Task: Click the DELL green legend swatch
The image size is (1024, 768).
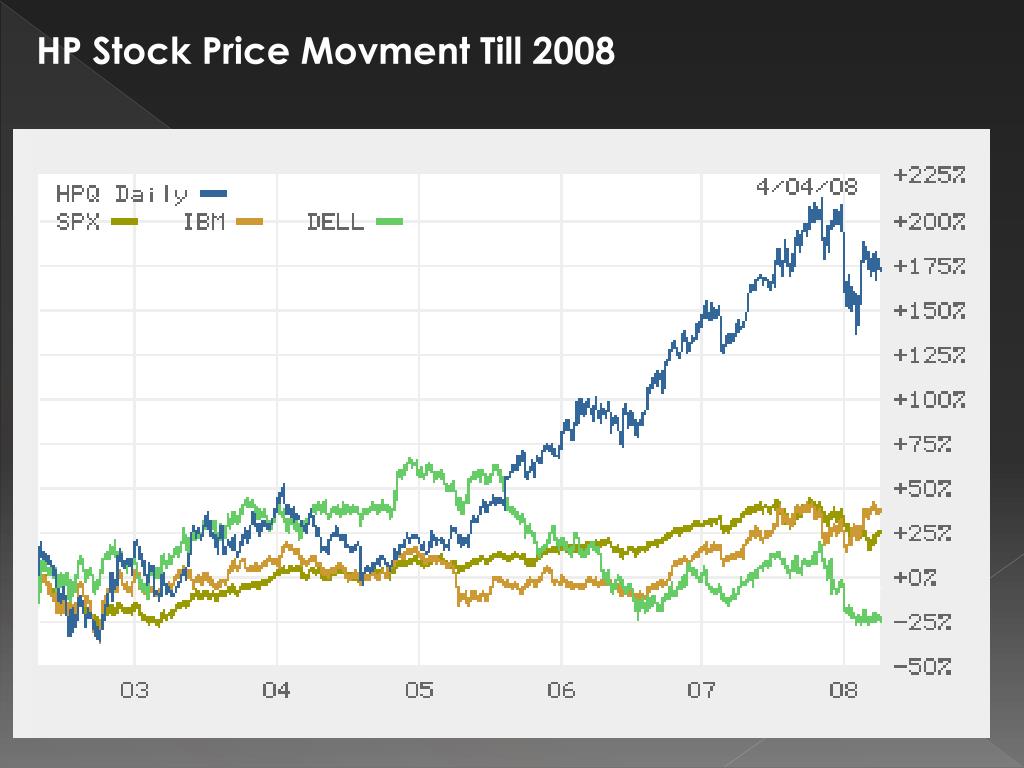Action: point(390,222)
